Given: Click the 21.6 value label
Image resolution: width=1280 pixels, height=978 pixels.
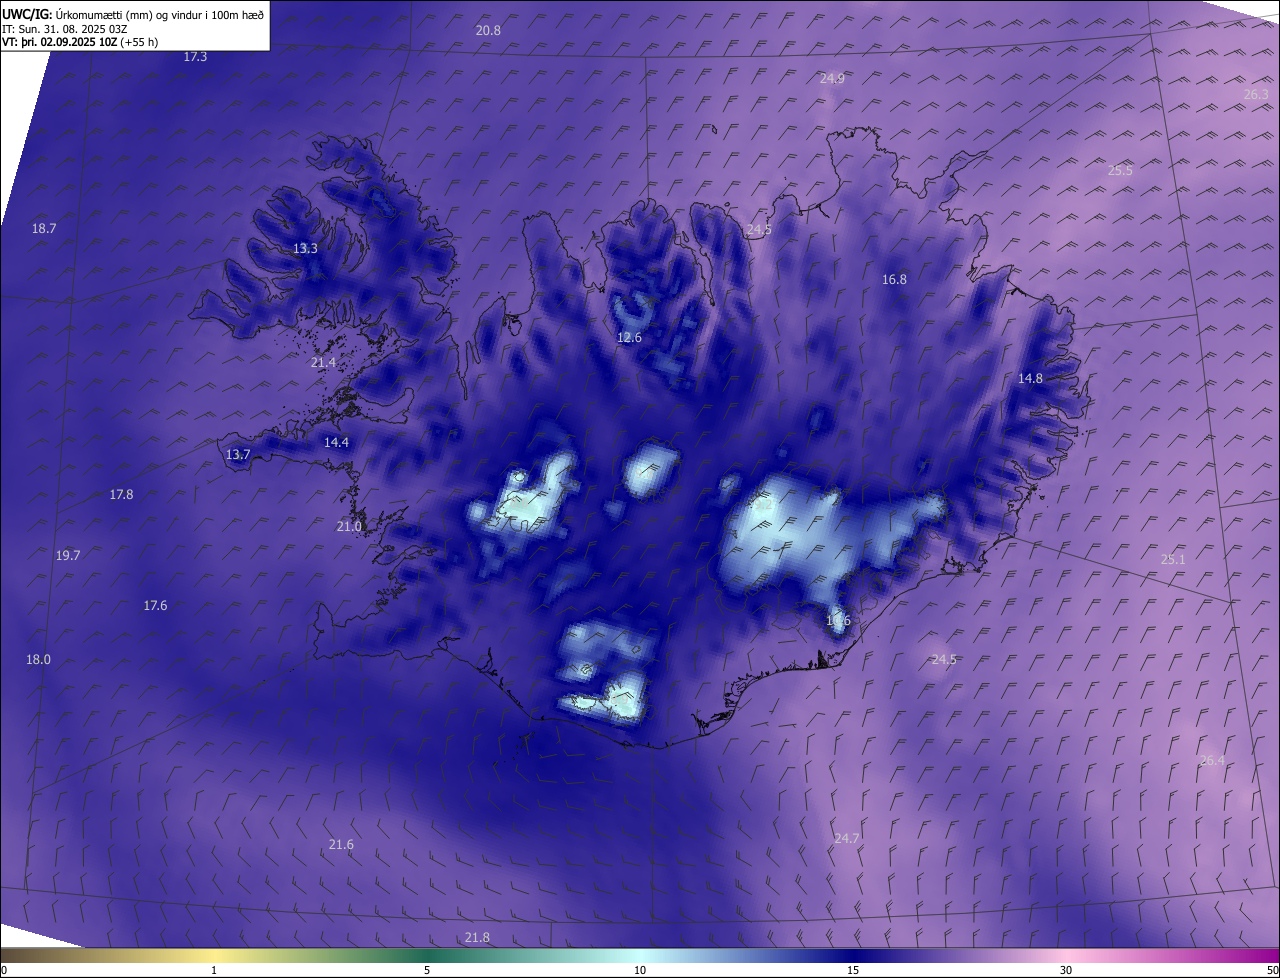Looking at the screenshot, I should tap(341, 845).
